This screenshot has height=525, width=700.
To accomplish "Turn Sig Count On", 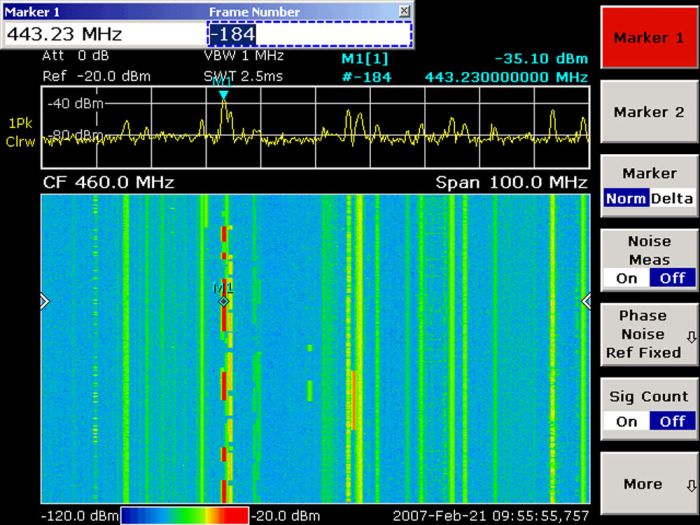I will click(626, 421).
